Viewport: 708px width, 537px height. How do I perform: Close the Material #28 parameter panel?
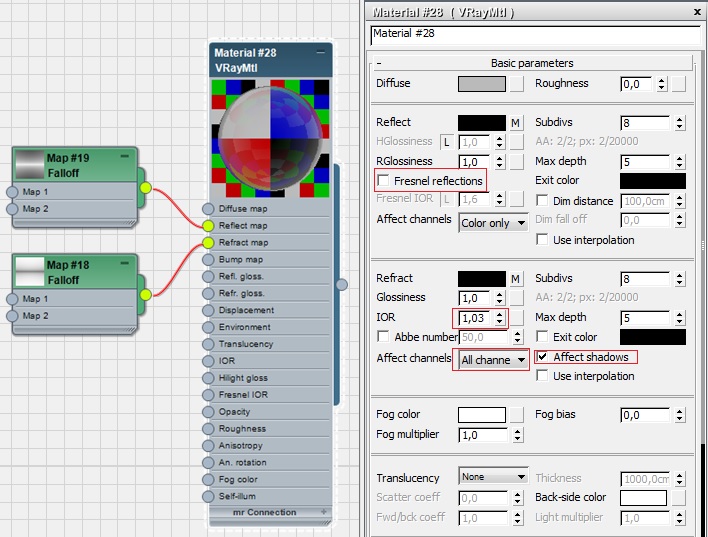pyautogui.click(x=698, y=12)
